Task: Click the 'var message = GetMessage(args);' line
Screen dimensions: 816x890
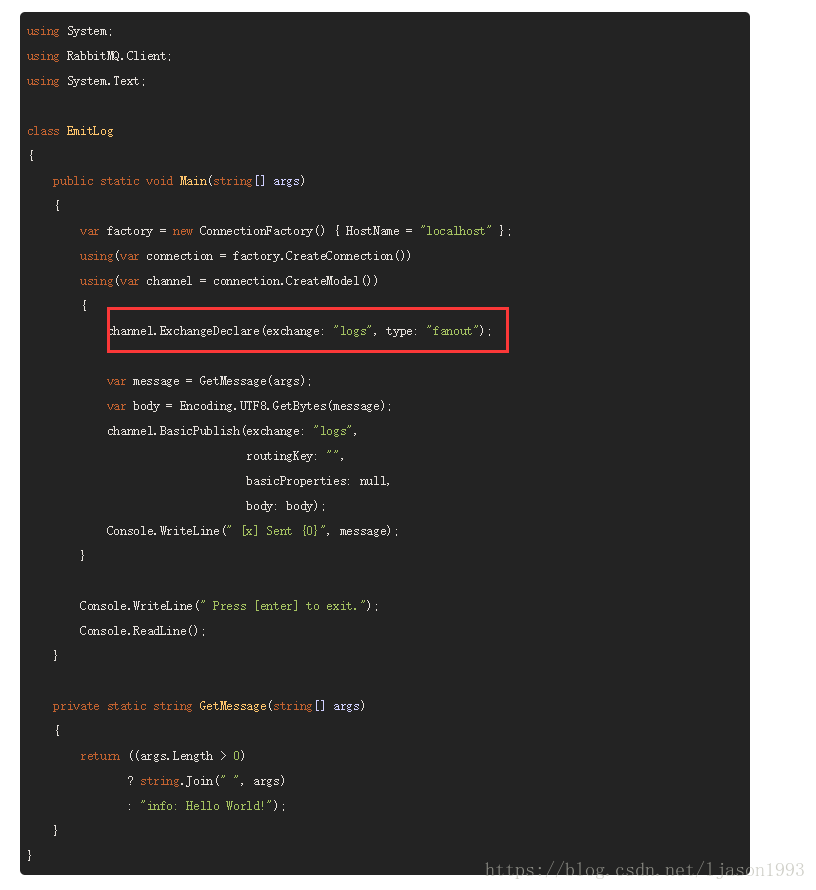Action: [209, 381]
